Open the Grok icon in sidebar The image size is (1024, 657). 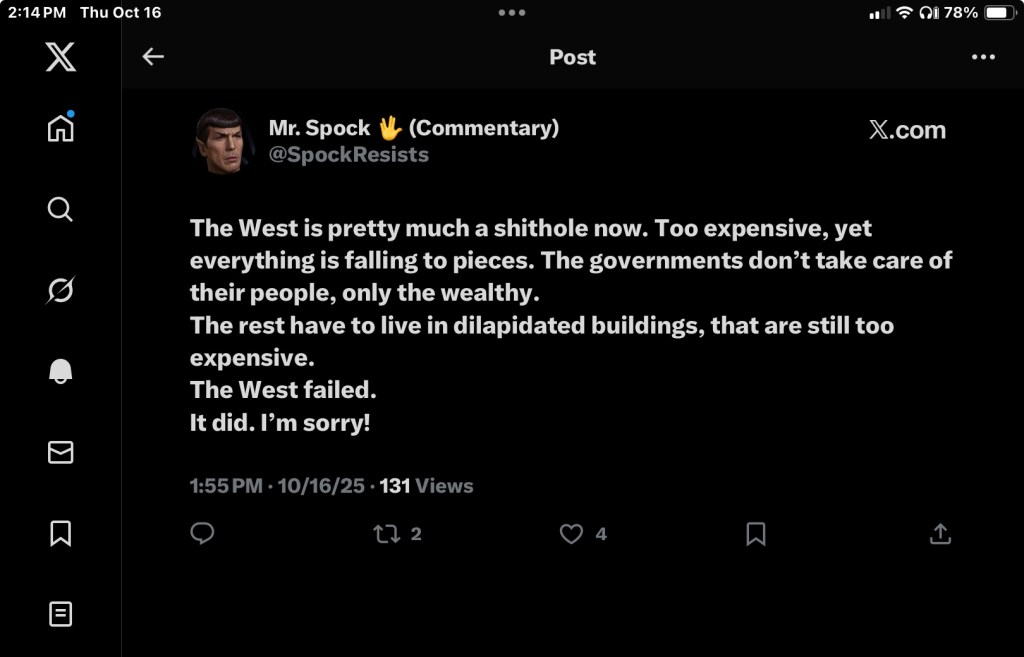pos(60,290)
